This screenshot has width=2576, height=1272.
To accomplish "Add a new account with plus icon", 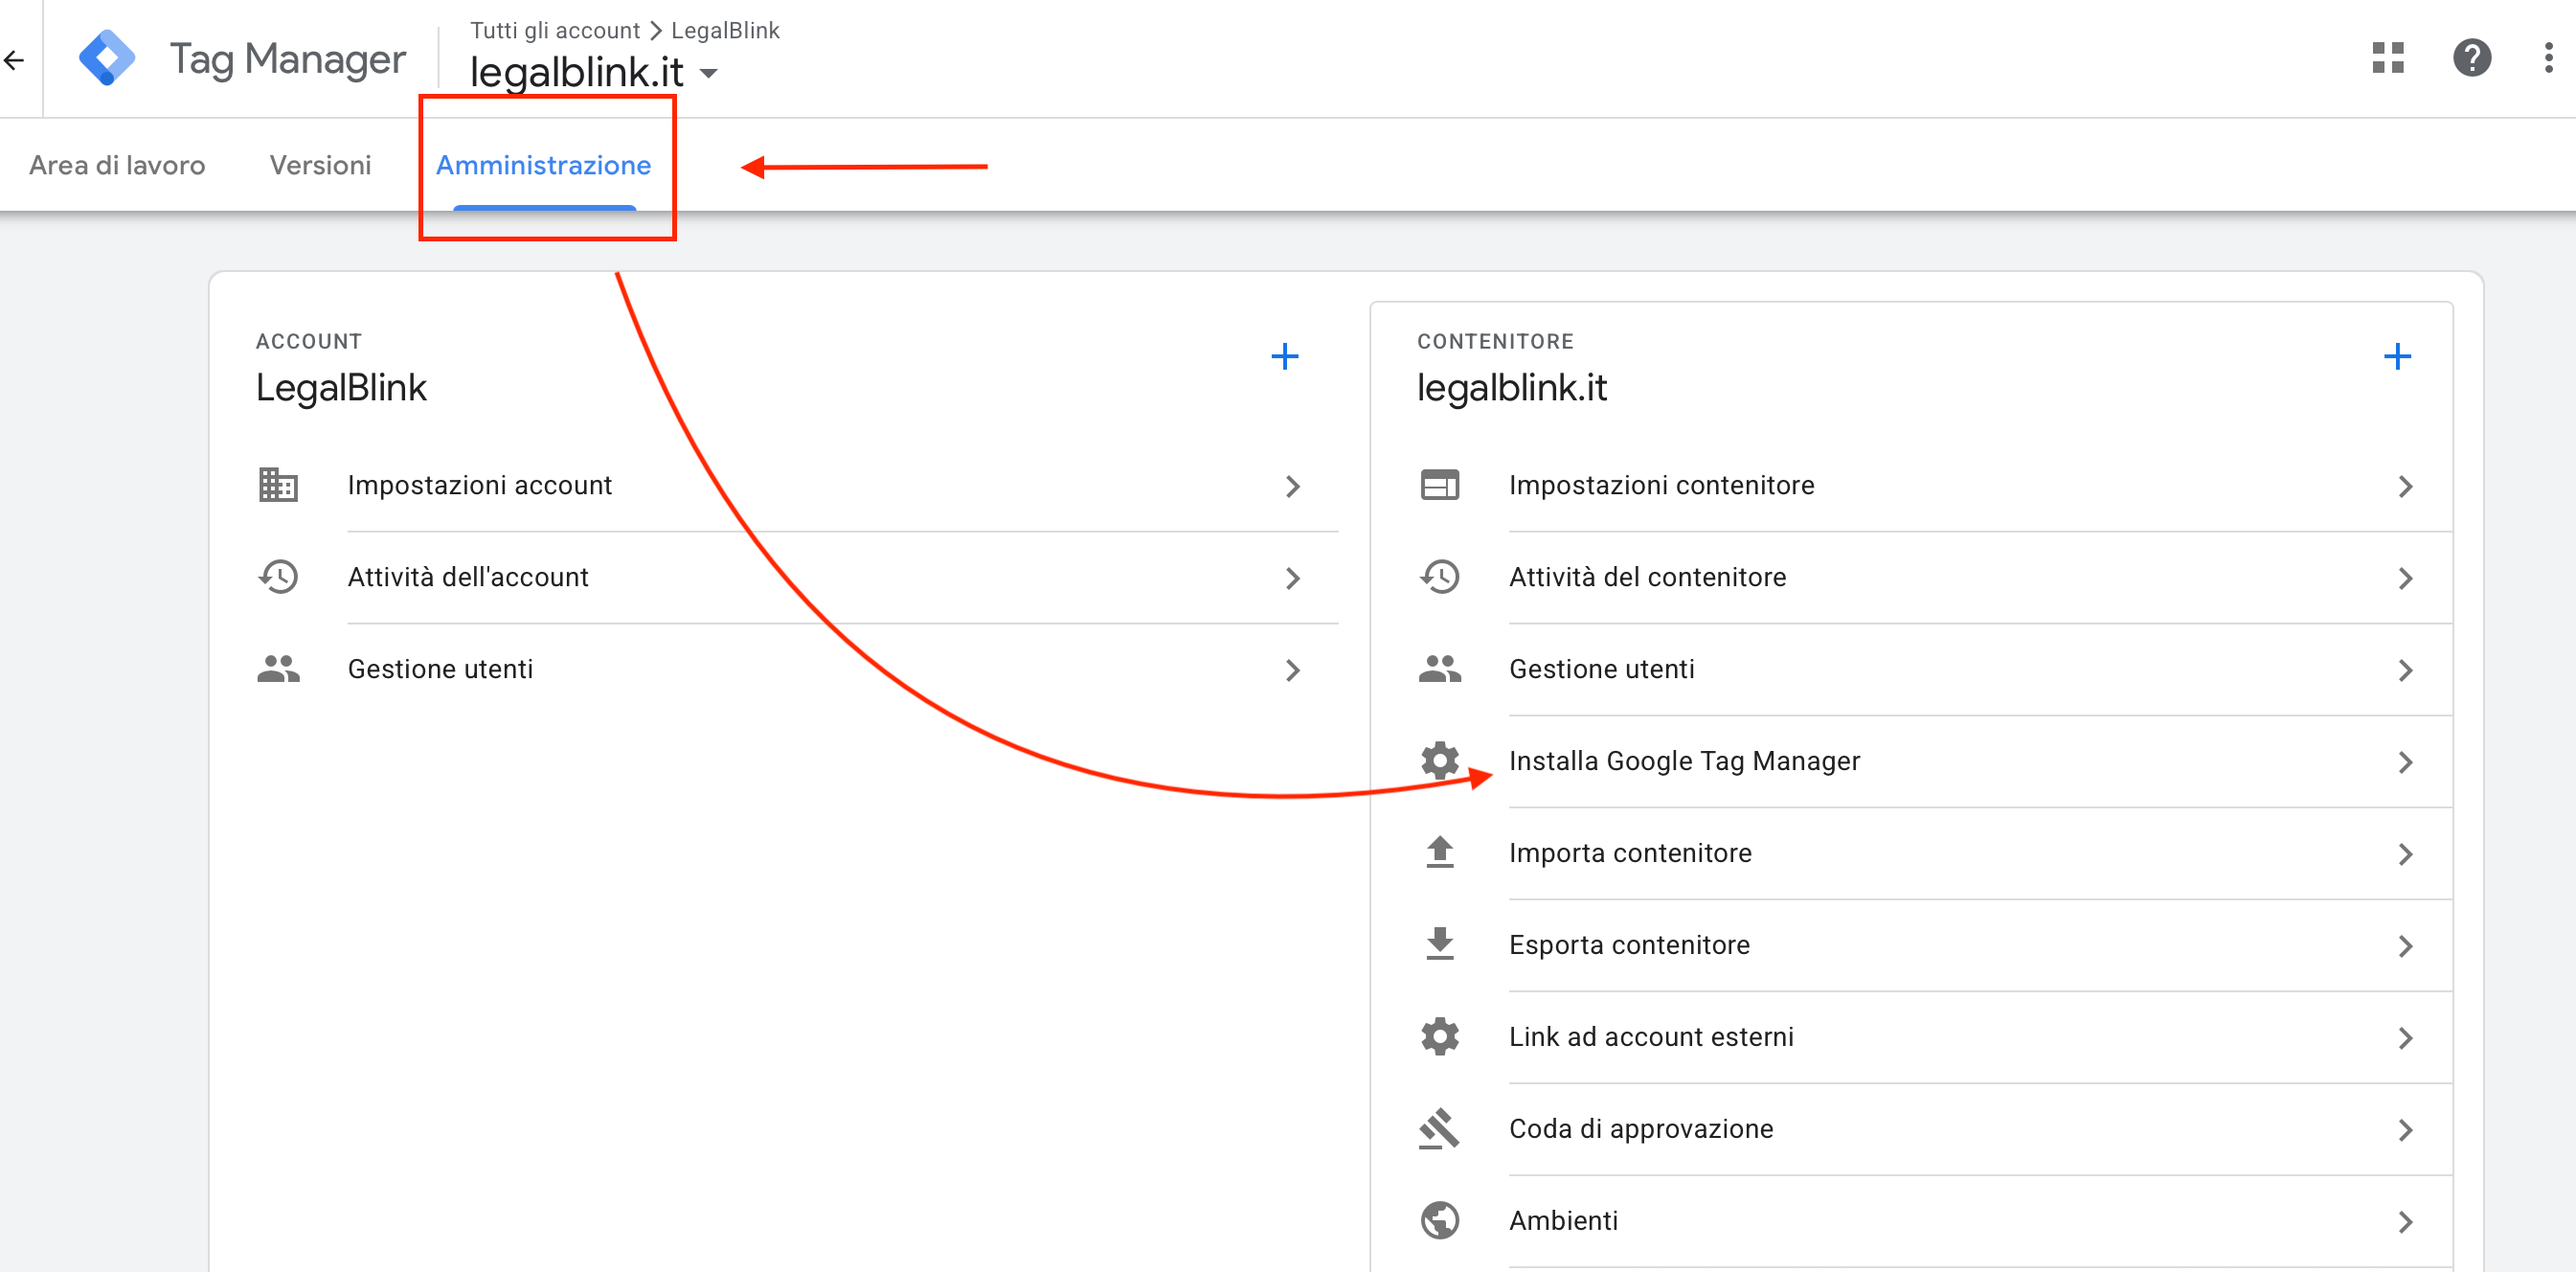I will coord(1285,357).
